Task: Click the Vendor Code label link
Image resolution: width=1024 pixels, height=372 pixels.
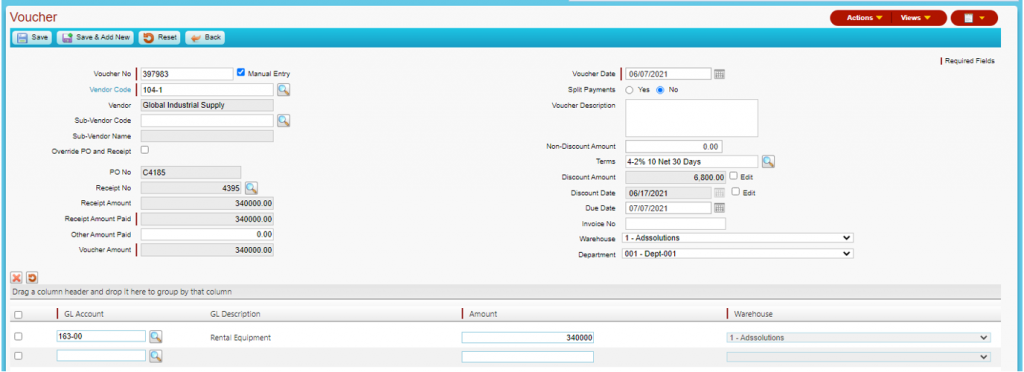Action: point(110,90)
